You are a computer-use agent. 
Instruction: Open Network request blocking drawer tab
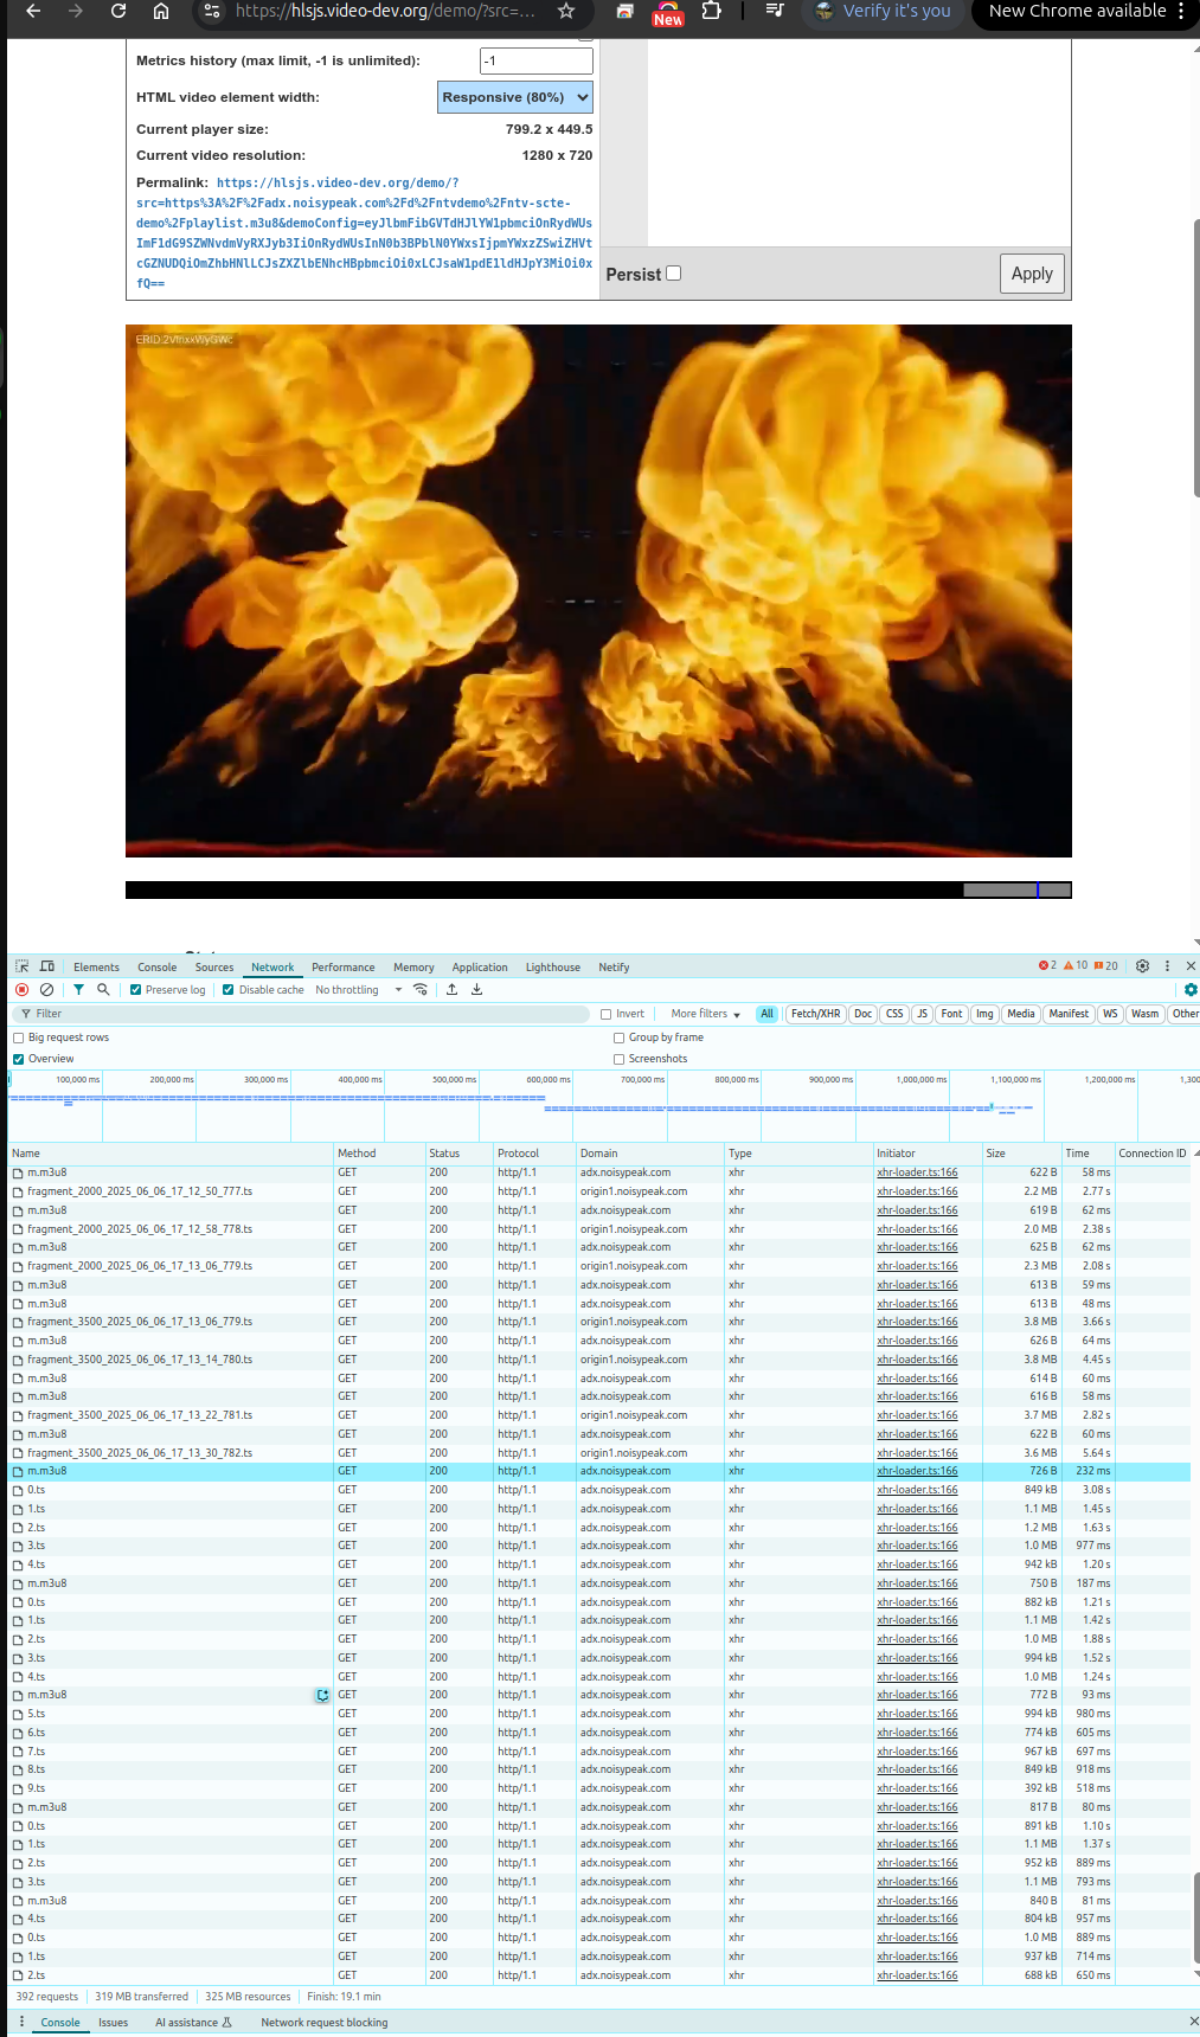[324, 2022]
